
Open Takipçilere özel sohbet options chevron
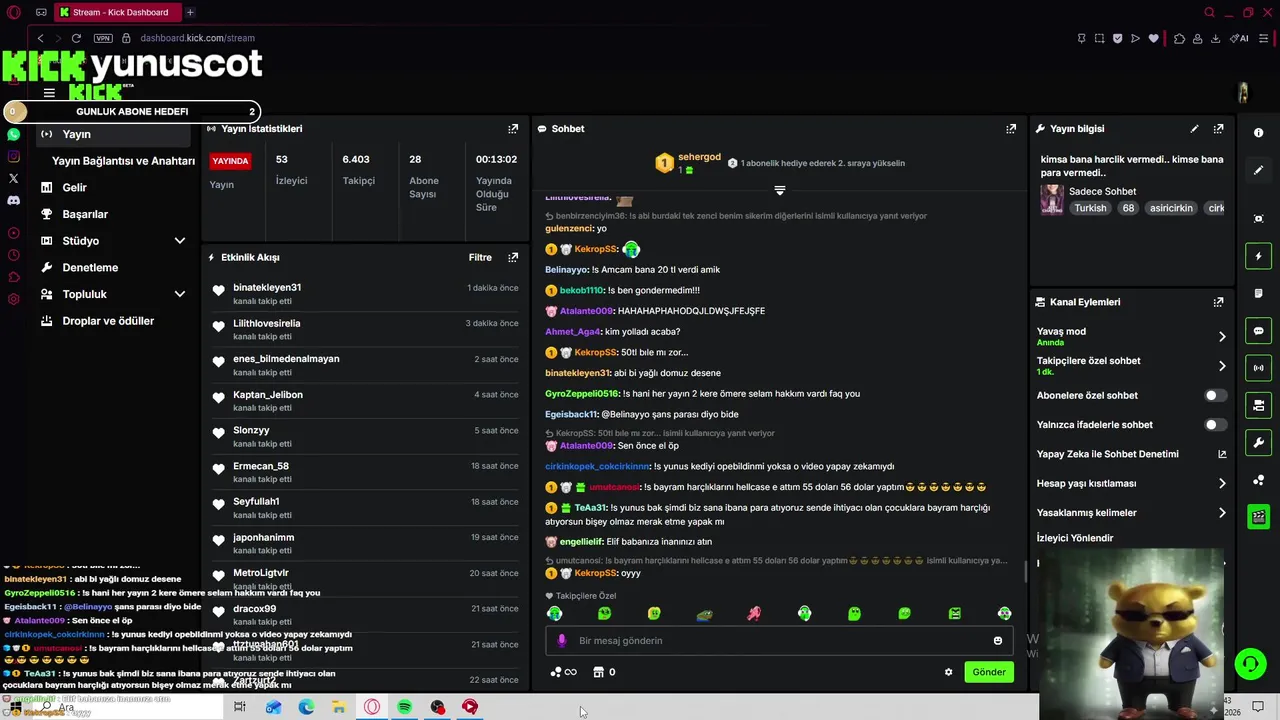[1221, 366]
